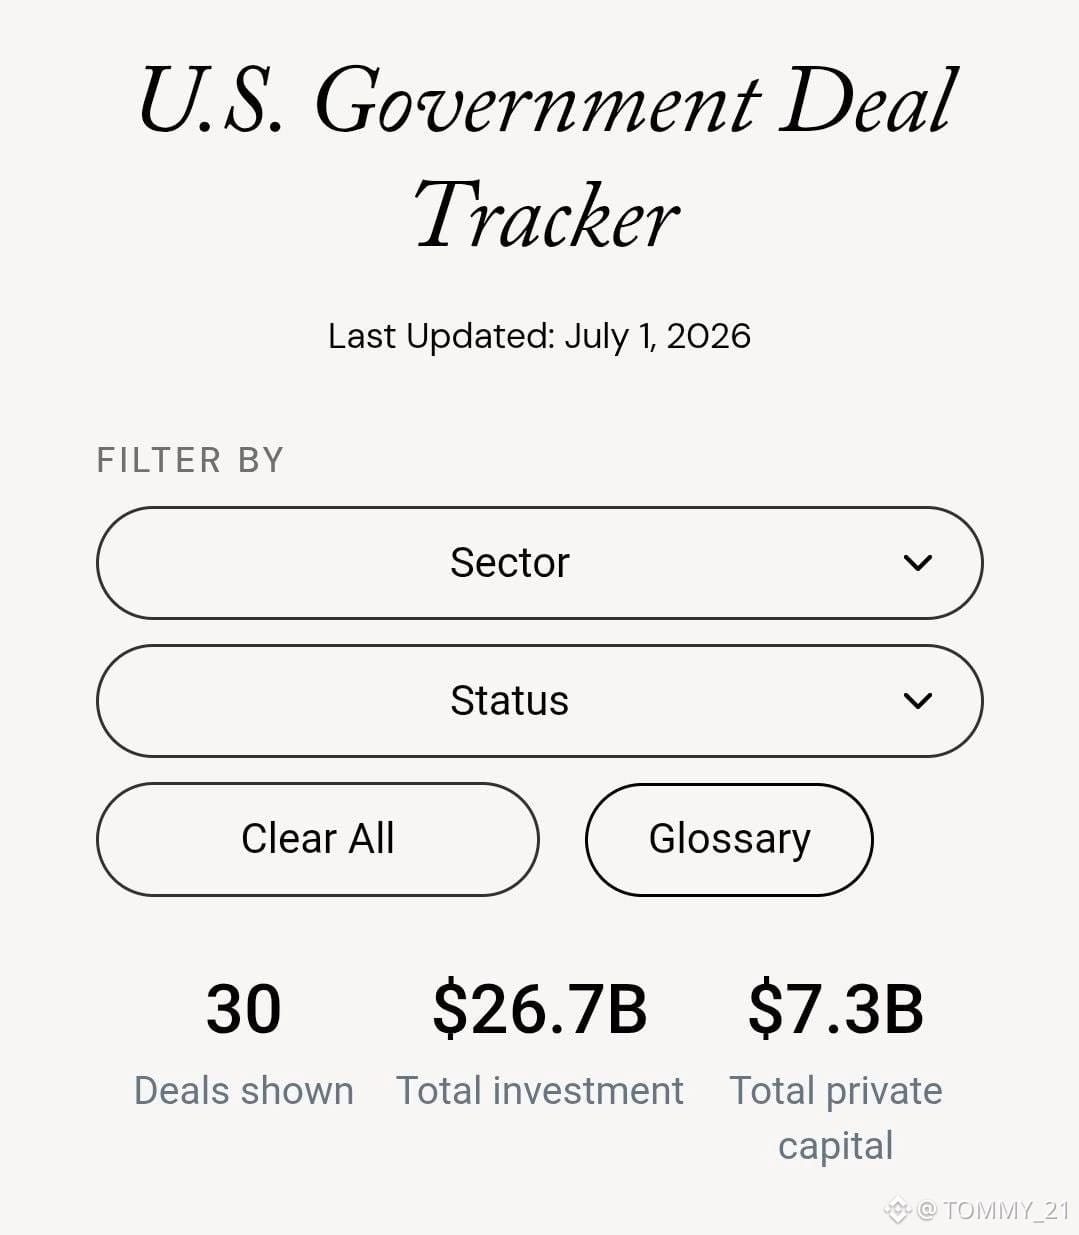Open the Status filter dropdown
This screenshot has height=1235, width=1079.
click(x=539, y=701)
